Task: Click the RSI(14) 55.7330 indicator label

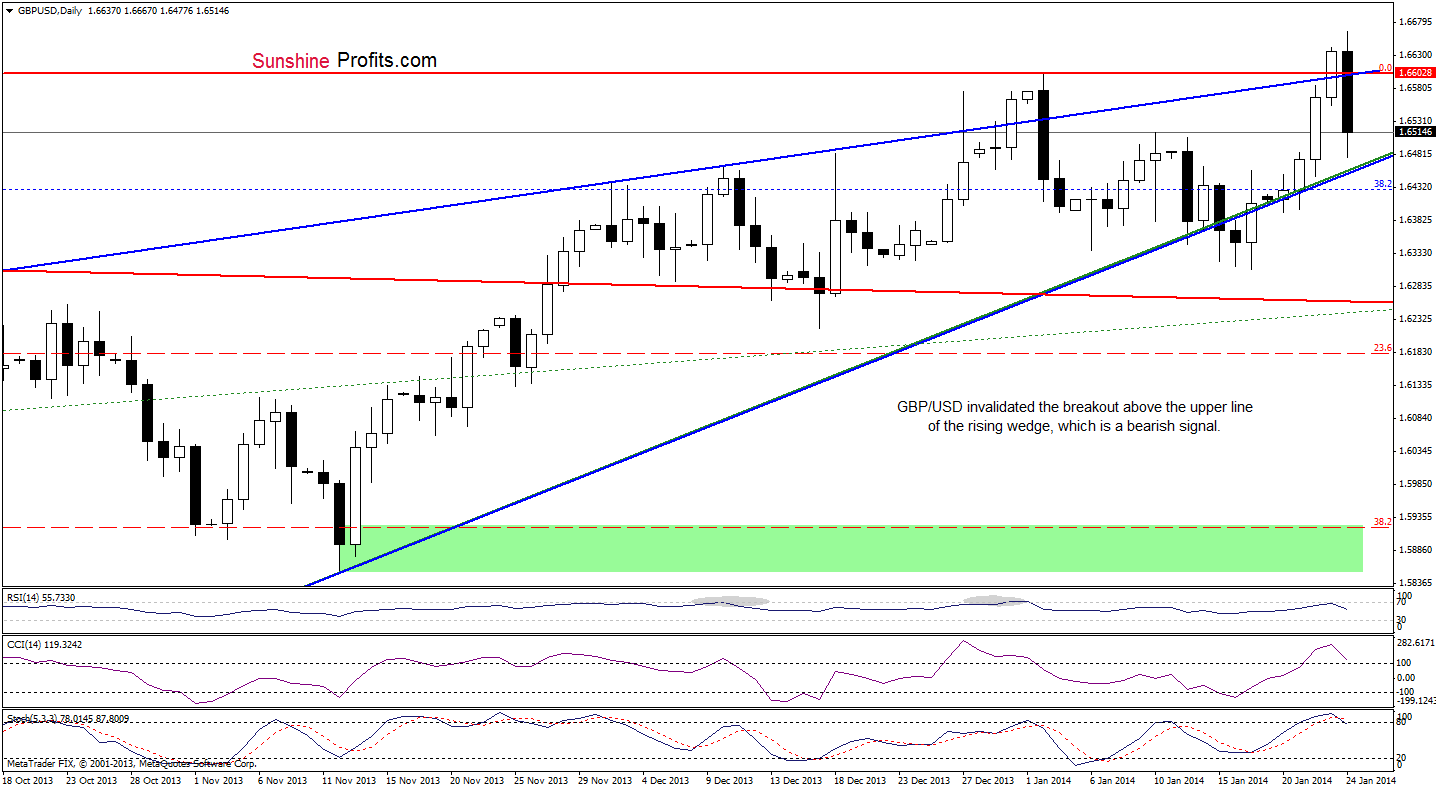Action: 39,597
